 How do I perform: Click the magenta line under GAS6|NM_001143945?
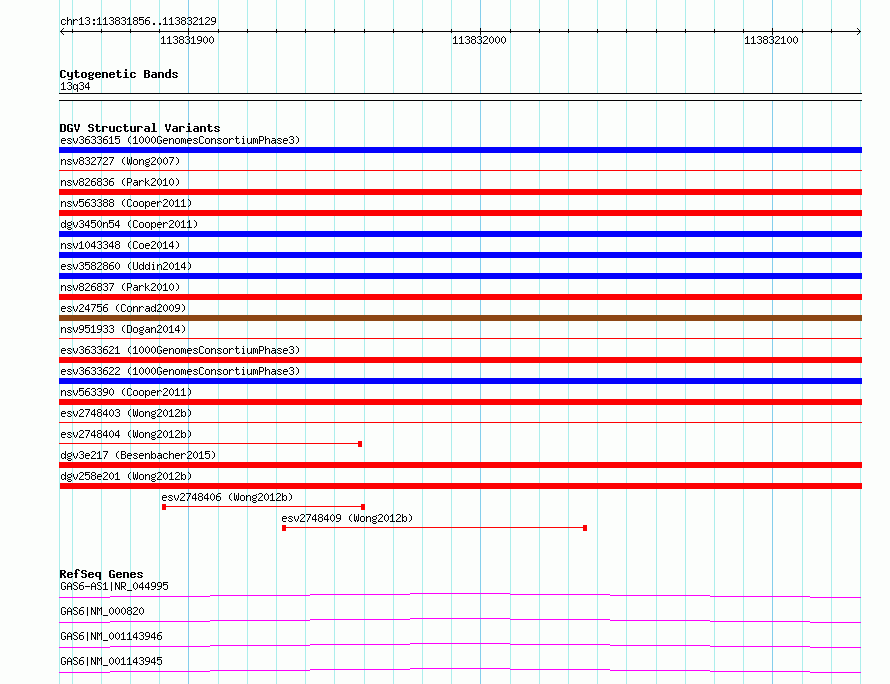[460, 671]
